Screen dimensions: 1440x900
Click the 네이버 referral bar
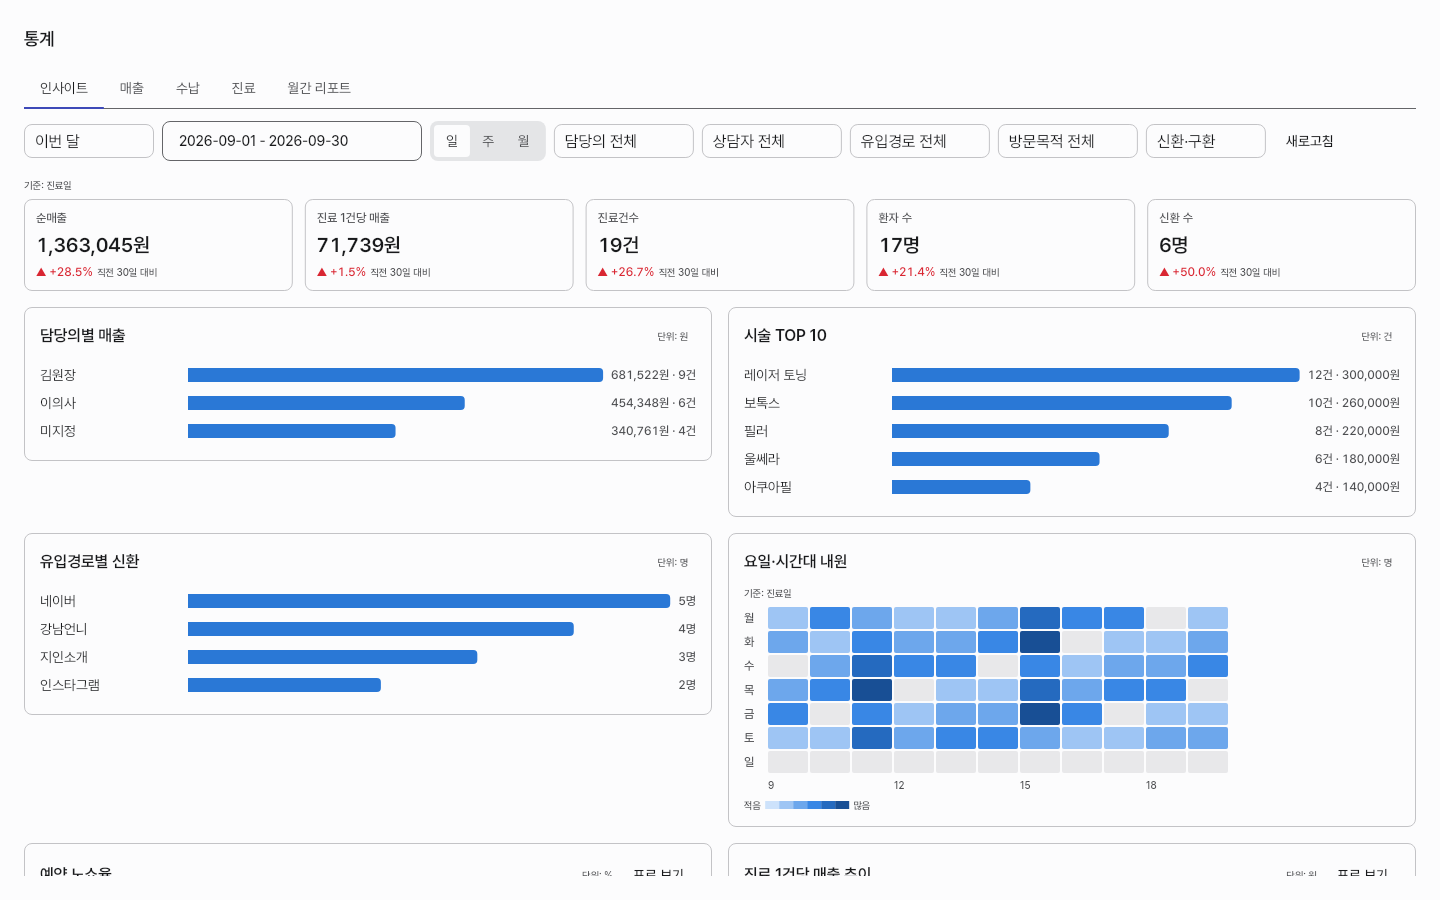(429, 601)
